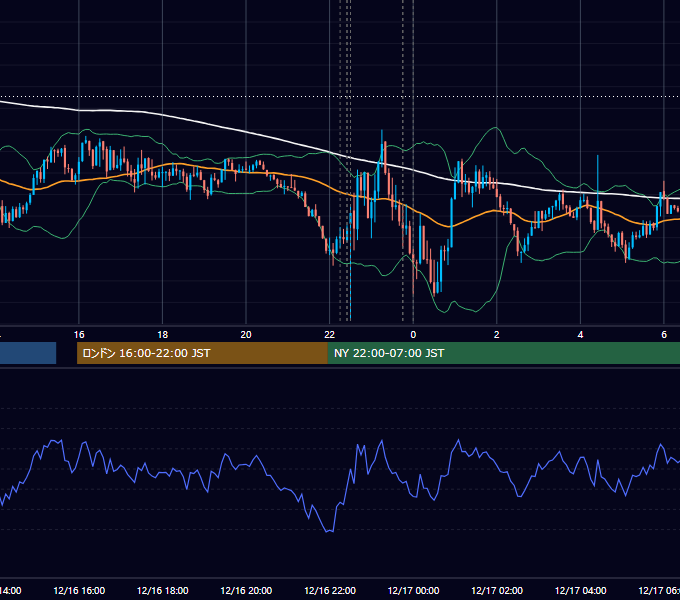Click the 12/16 16:00 time label
The height and width of the screenshot is (600, 680).
[x=79, y=590]
